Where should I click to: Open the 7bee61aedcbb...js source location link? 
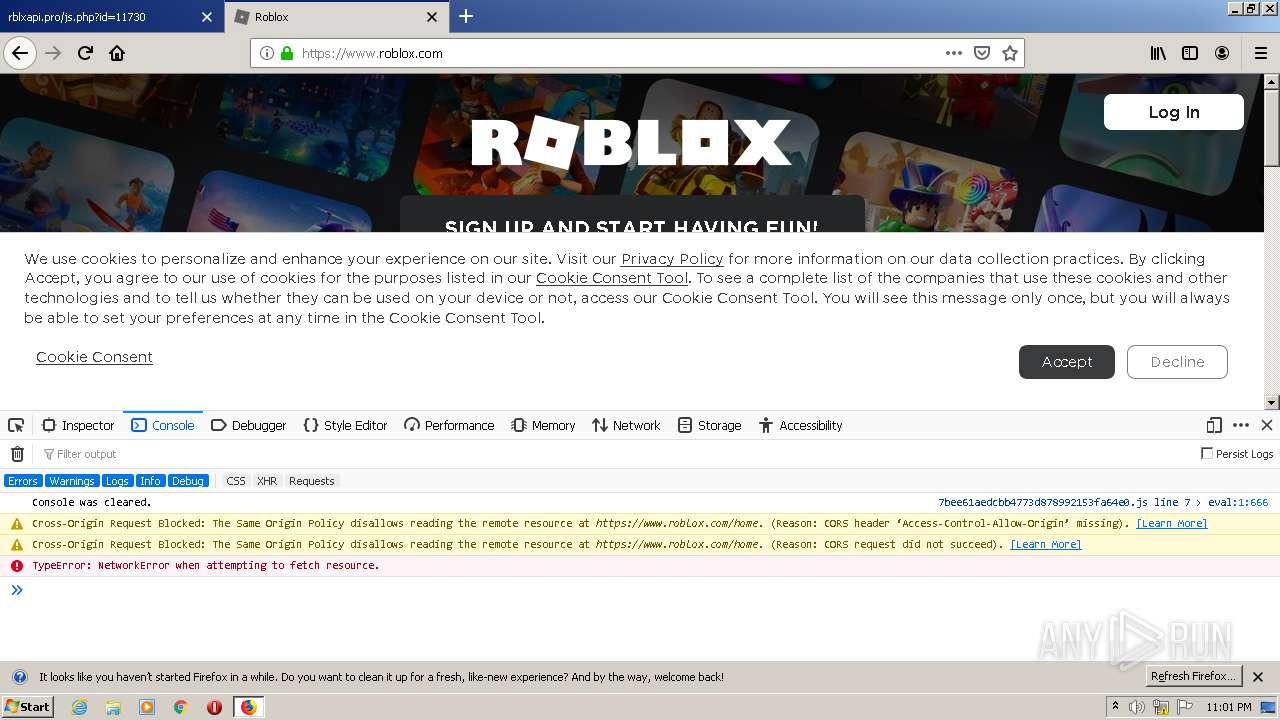tap(1103, 502)
